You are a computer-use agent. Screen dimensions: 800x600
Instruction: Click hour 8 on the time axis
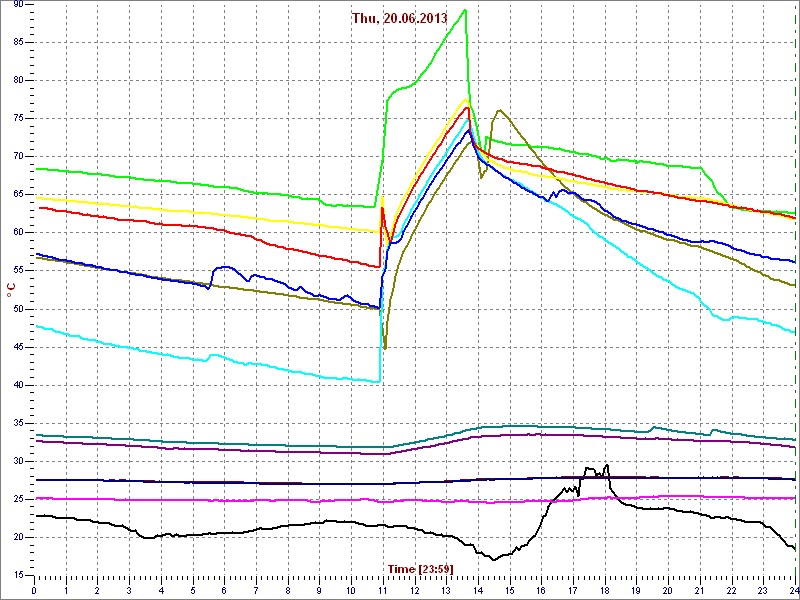tap(288, 590)
